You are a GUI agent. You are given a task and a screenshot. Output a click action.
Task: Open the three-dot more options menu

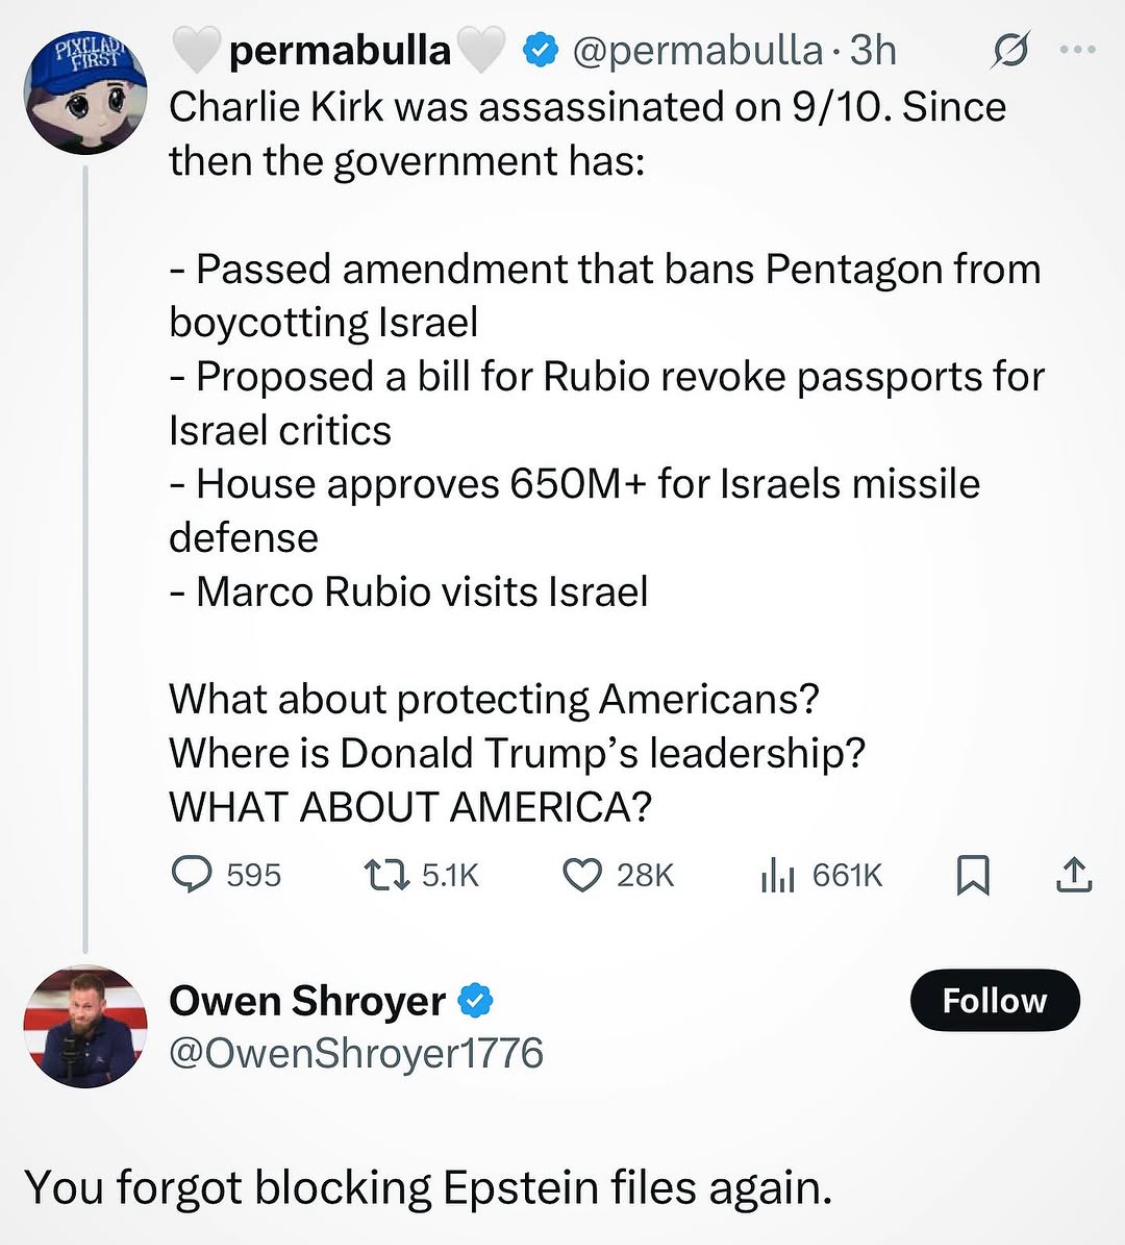[x=1078, y=49]
